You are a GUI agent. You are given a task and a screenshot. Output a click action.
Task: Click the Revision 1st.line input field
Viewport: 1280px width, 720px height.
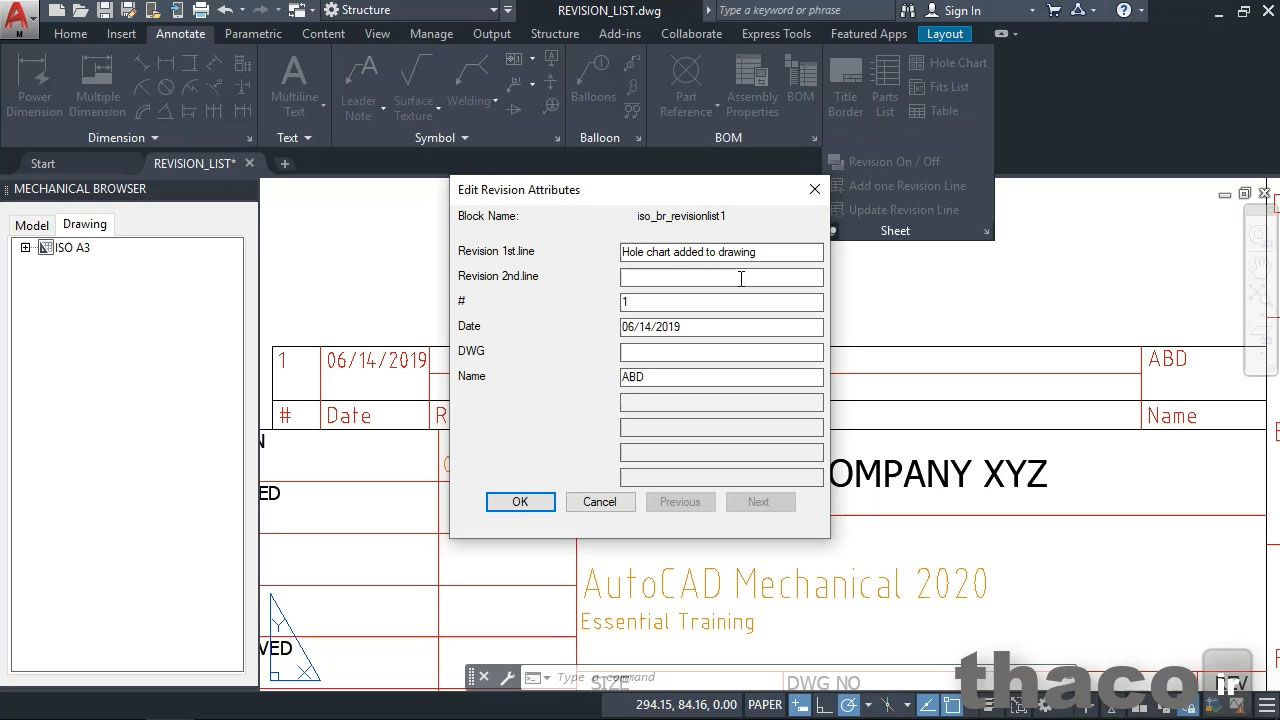coord(721,252)
